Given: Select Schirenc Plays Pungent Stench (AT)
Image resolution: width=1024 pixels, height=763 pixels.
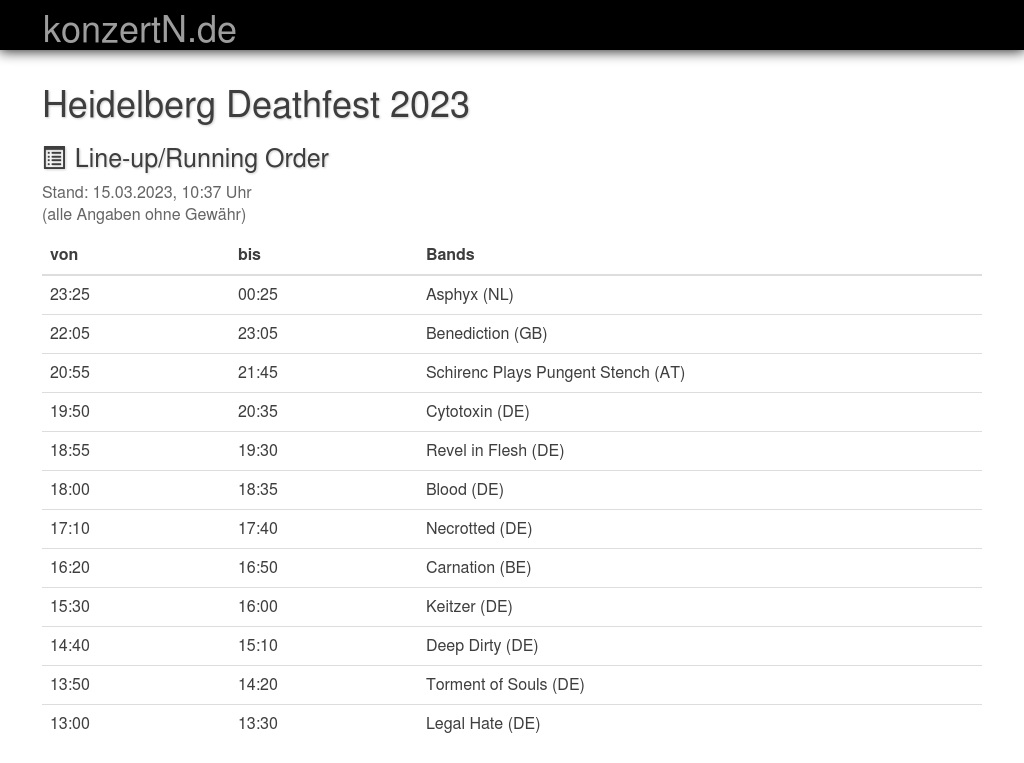Looking at the screenshot, I should coord(555,372).
